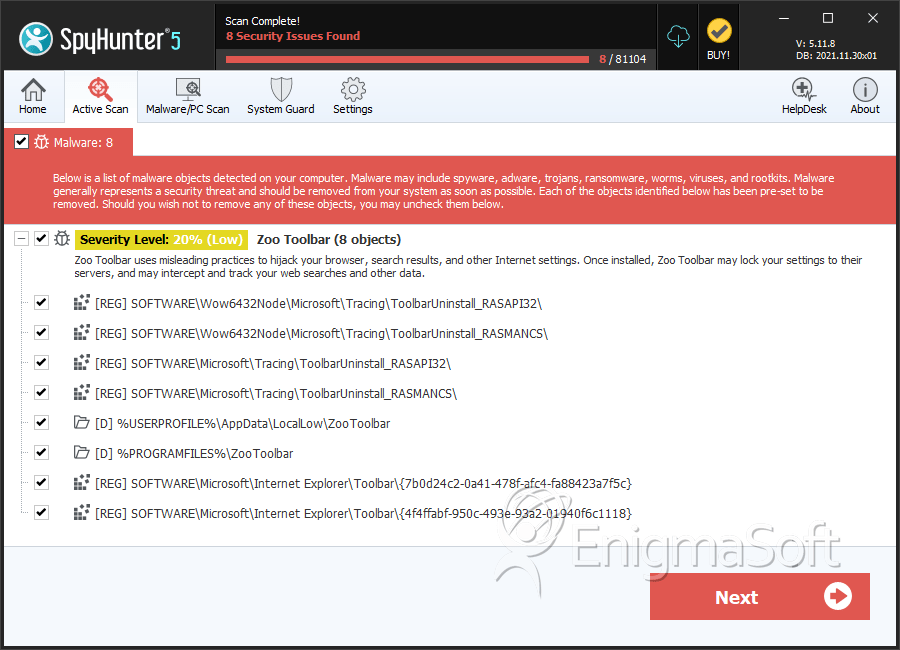
Task: Uncheck the Zoo Toolbar group checkbox
Action: tap(41, 239)
